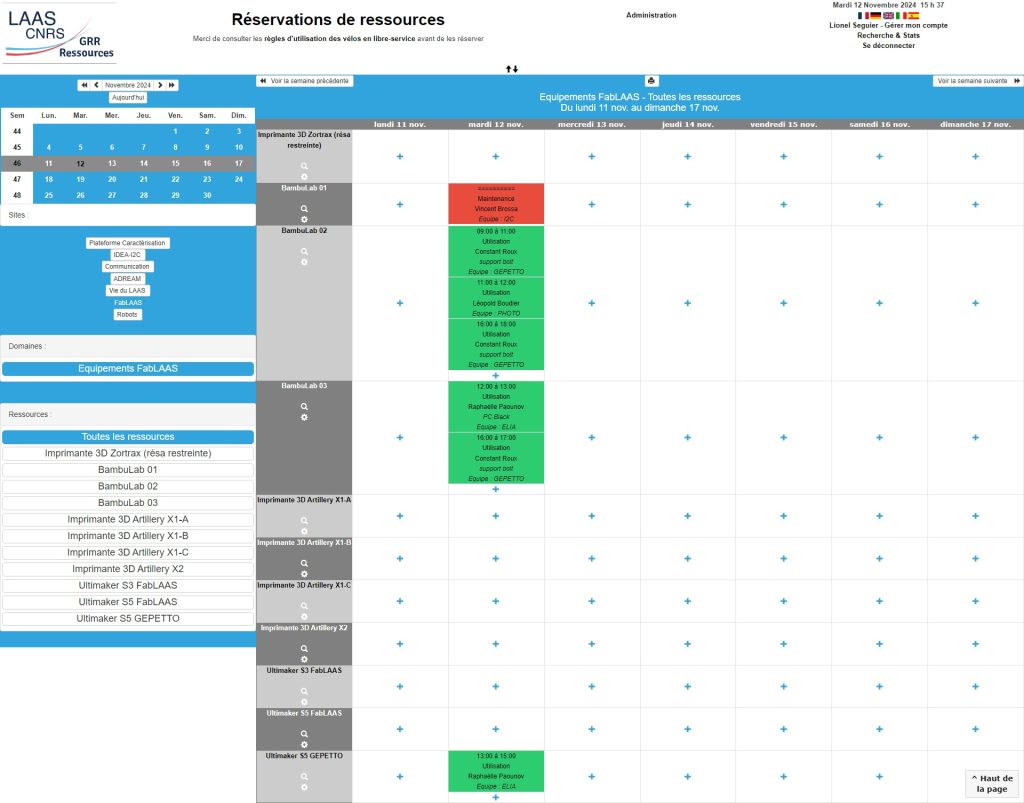Image resolution: width=1024 pixels, height=803 pixels.
Task: View the next week
Action: point(978,81)
